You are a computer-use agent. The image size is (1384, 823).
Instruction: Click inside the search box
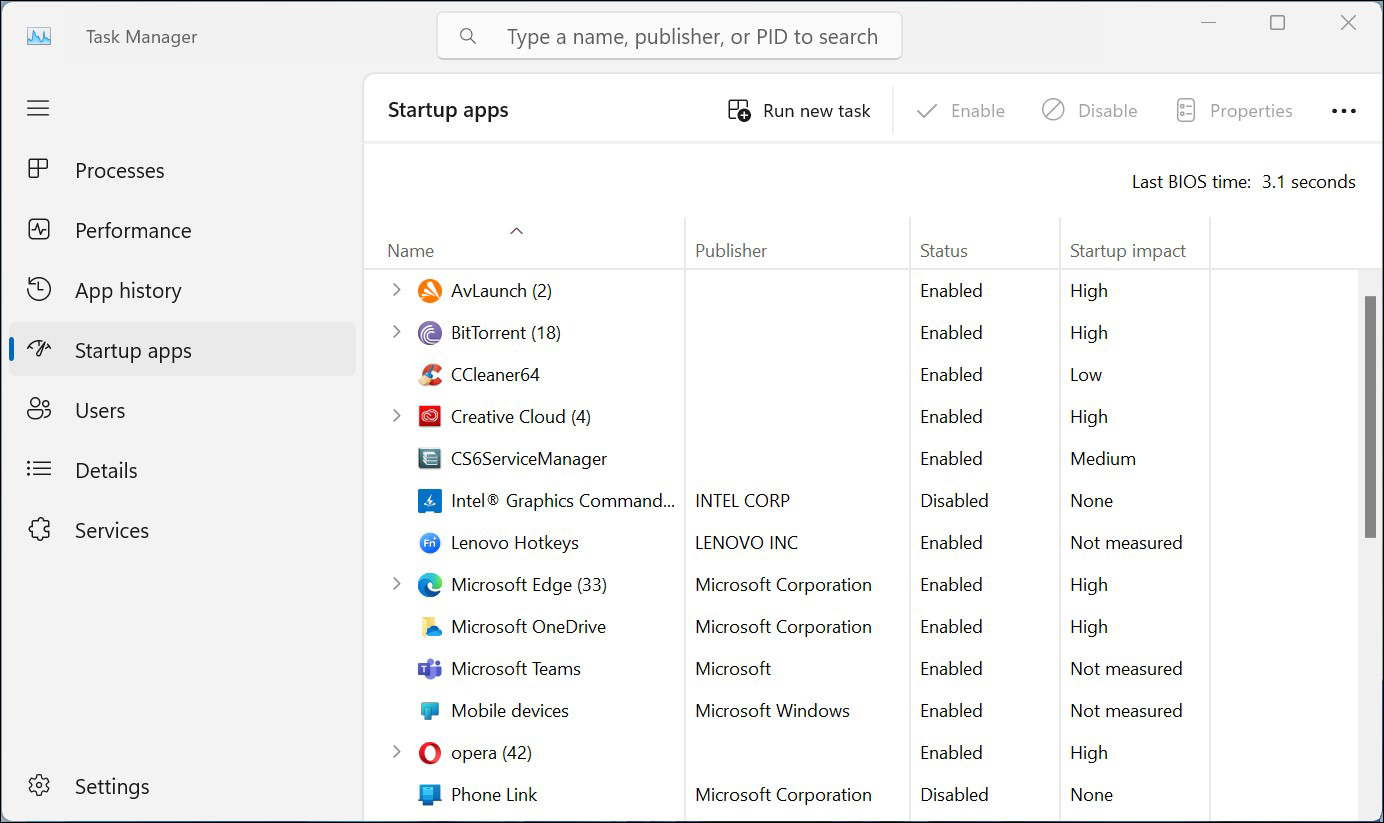[x=669, y=35]
